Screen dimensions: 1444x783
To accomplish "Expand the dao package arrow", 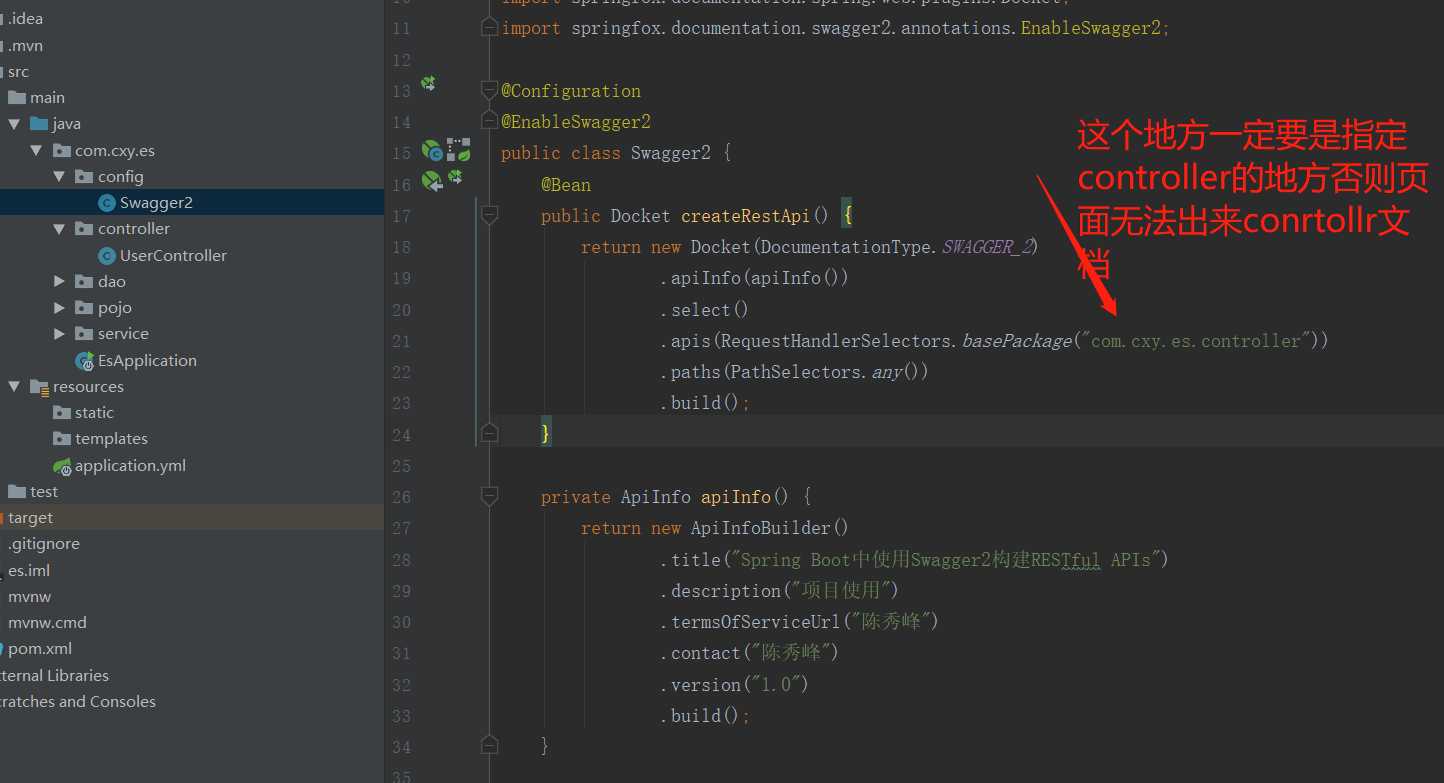I will pos(60,281).
